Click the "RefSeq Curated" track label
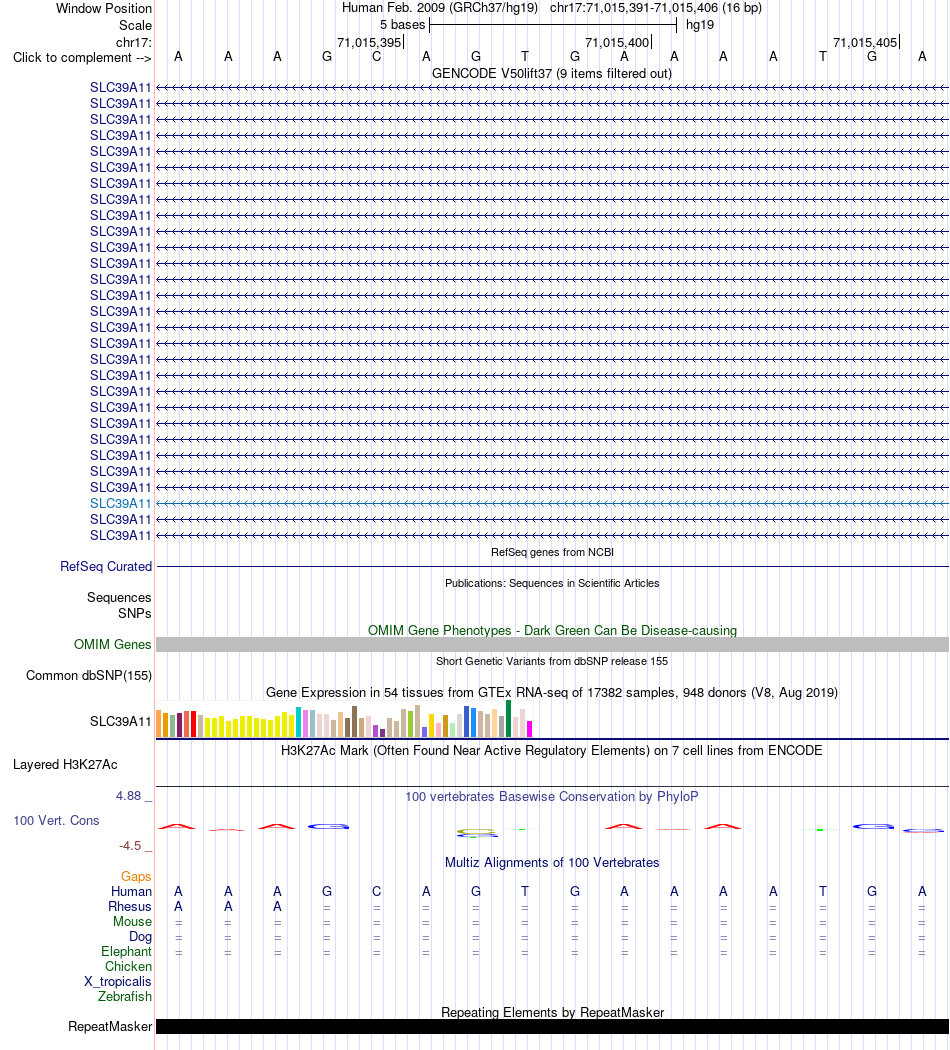 point(106,567)
